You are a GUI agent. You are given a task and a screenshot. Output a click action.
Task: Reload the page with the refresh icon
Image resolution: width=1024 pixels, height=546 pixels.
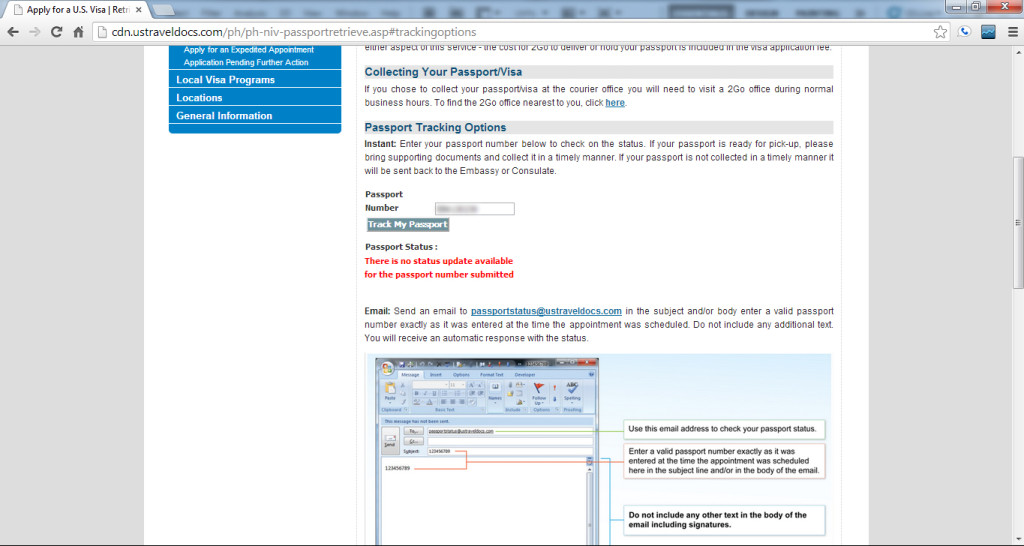pyautogui.click(x=57, y=32)
